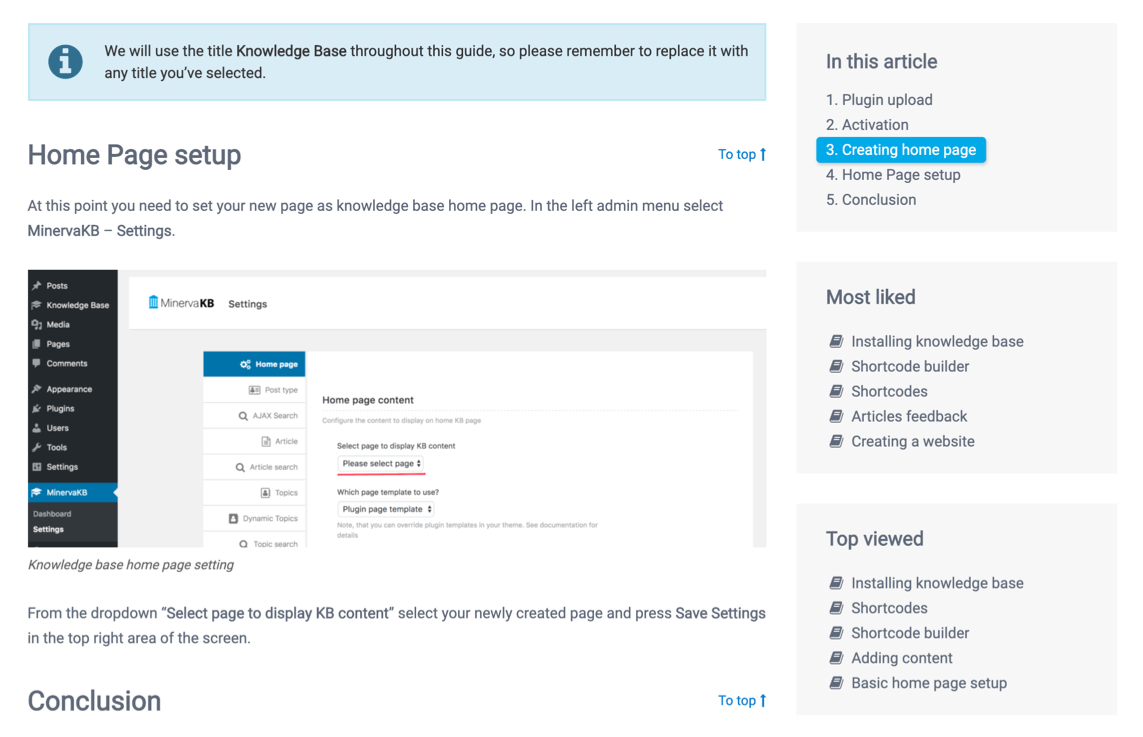Open the Plugin page template dropdown
1143x737 pixels.
click(386, 510)
